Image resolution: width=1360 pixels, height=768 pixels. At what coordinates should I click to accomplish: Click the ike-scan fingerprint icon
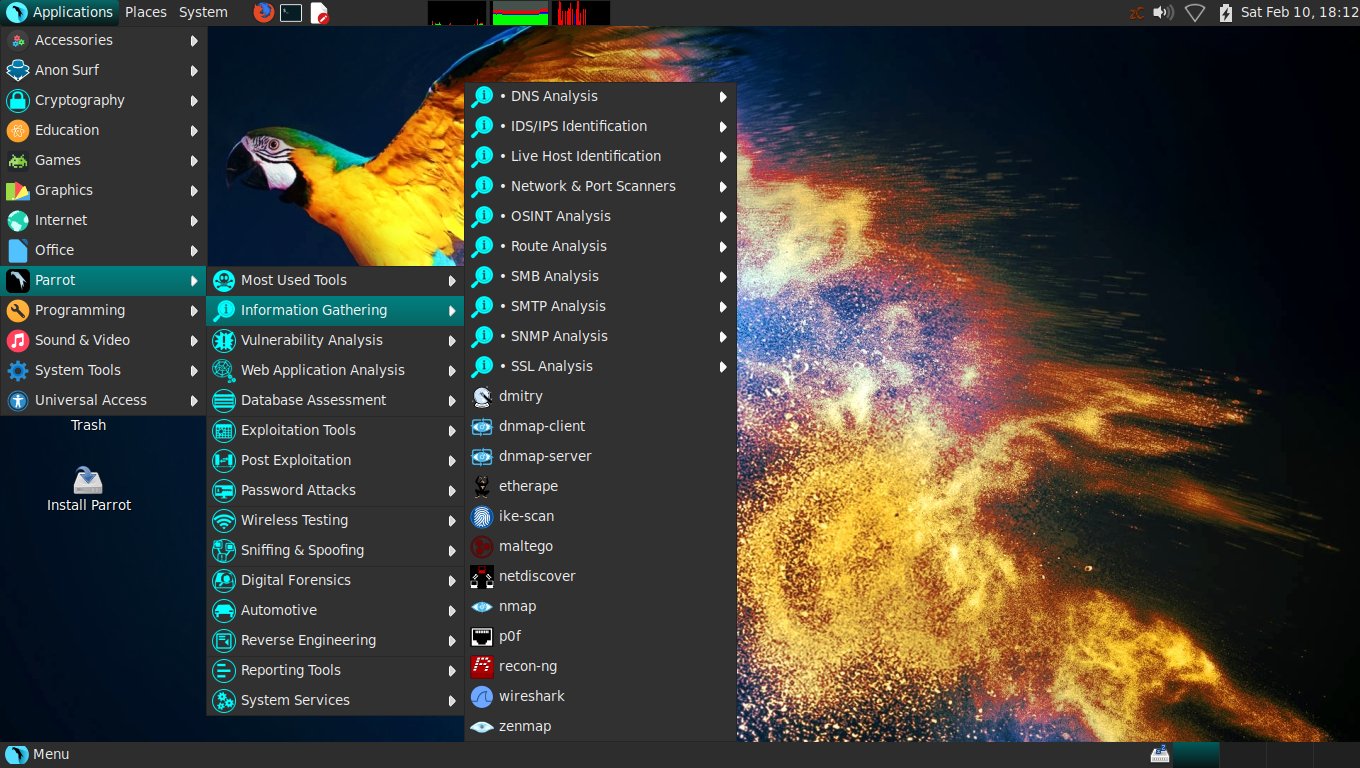[482, 516]
